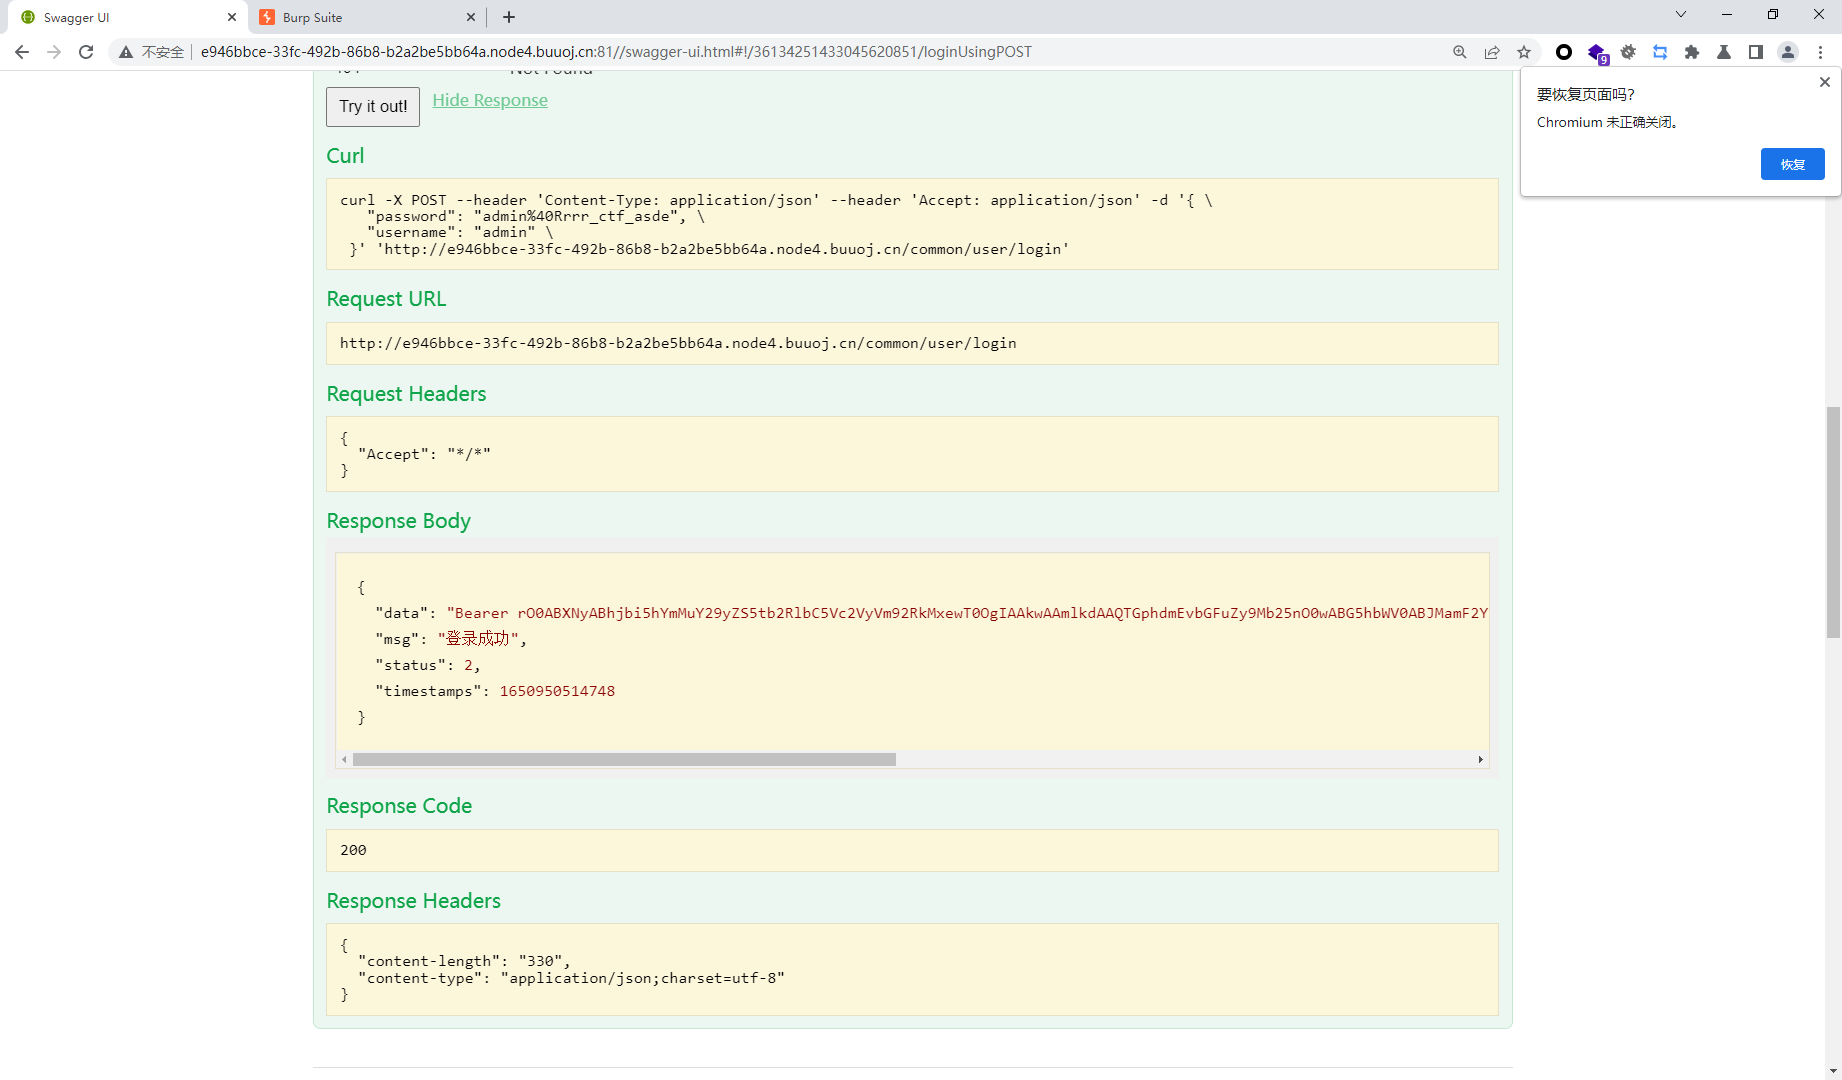Click the Request URL heading

click(x=386, y=299)
